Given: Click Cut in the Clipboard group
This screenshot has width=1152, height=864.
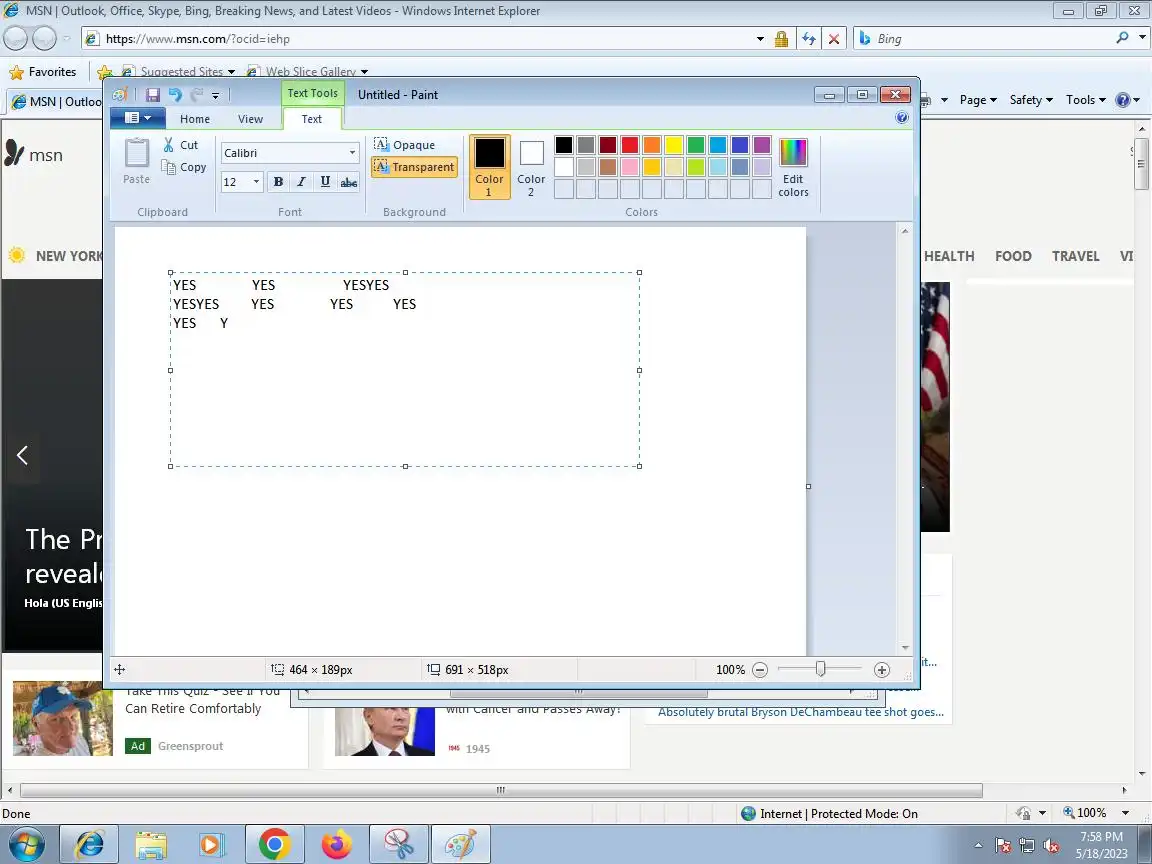Looking at the screenshot, I should (x=181, y=145).
